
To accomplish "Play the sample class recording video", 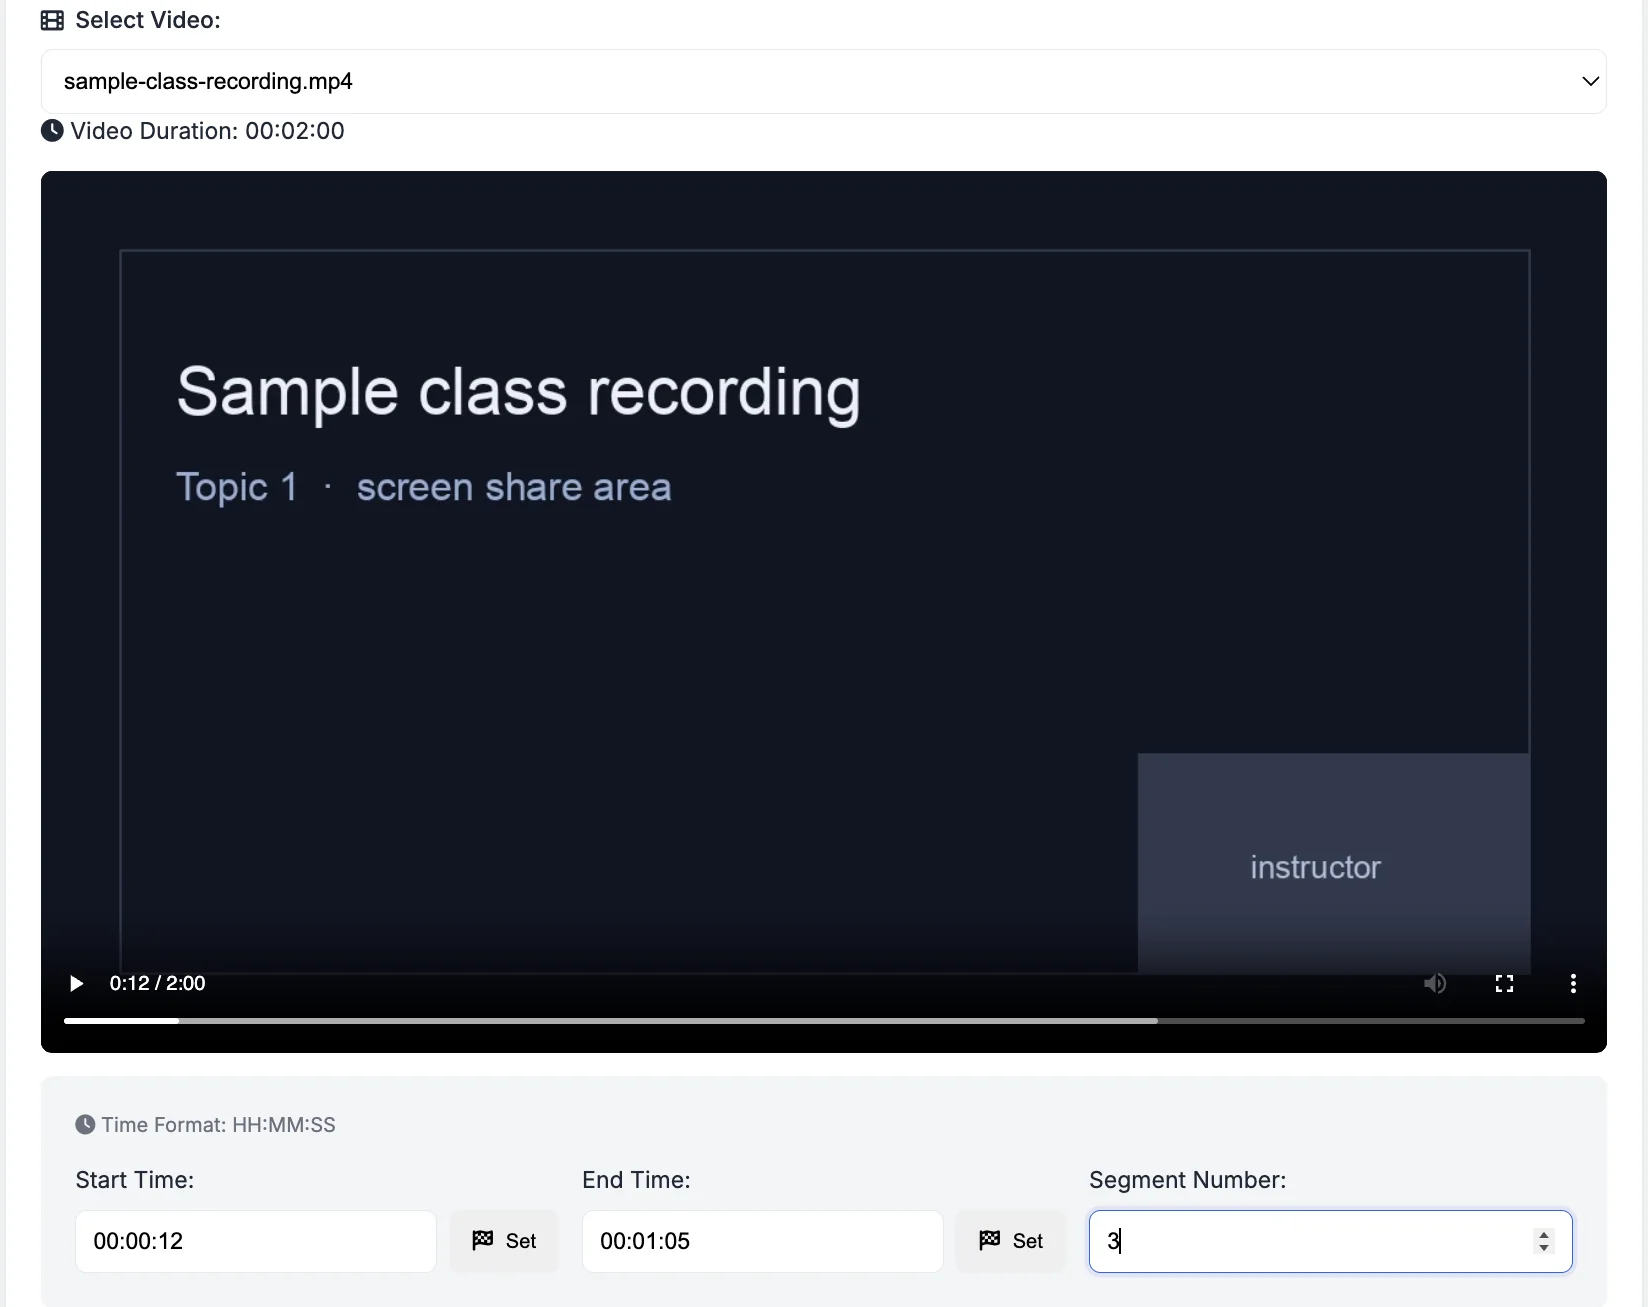I will click(x=76, y=983).
